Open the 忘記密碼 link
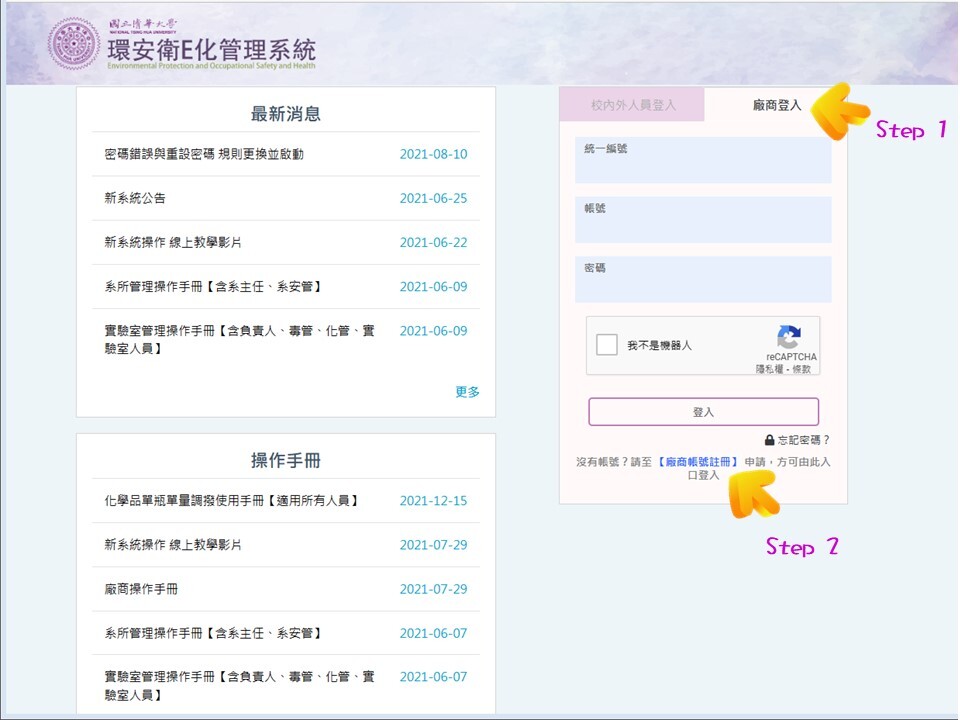Viewport: 960px width, 720px height. click(803, 440)
